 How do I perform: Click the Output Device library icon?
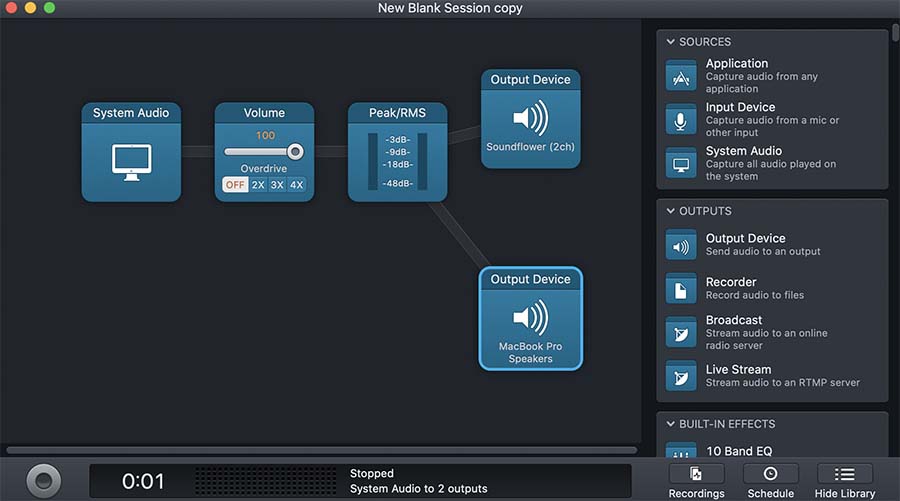681,245
